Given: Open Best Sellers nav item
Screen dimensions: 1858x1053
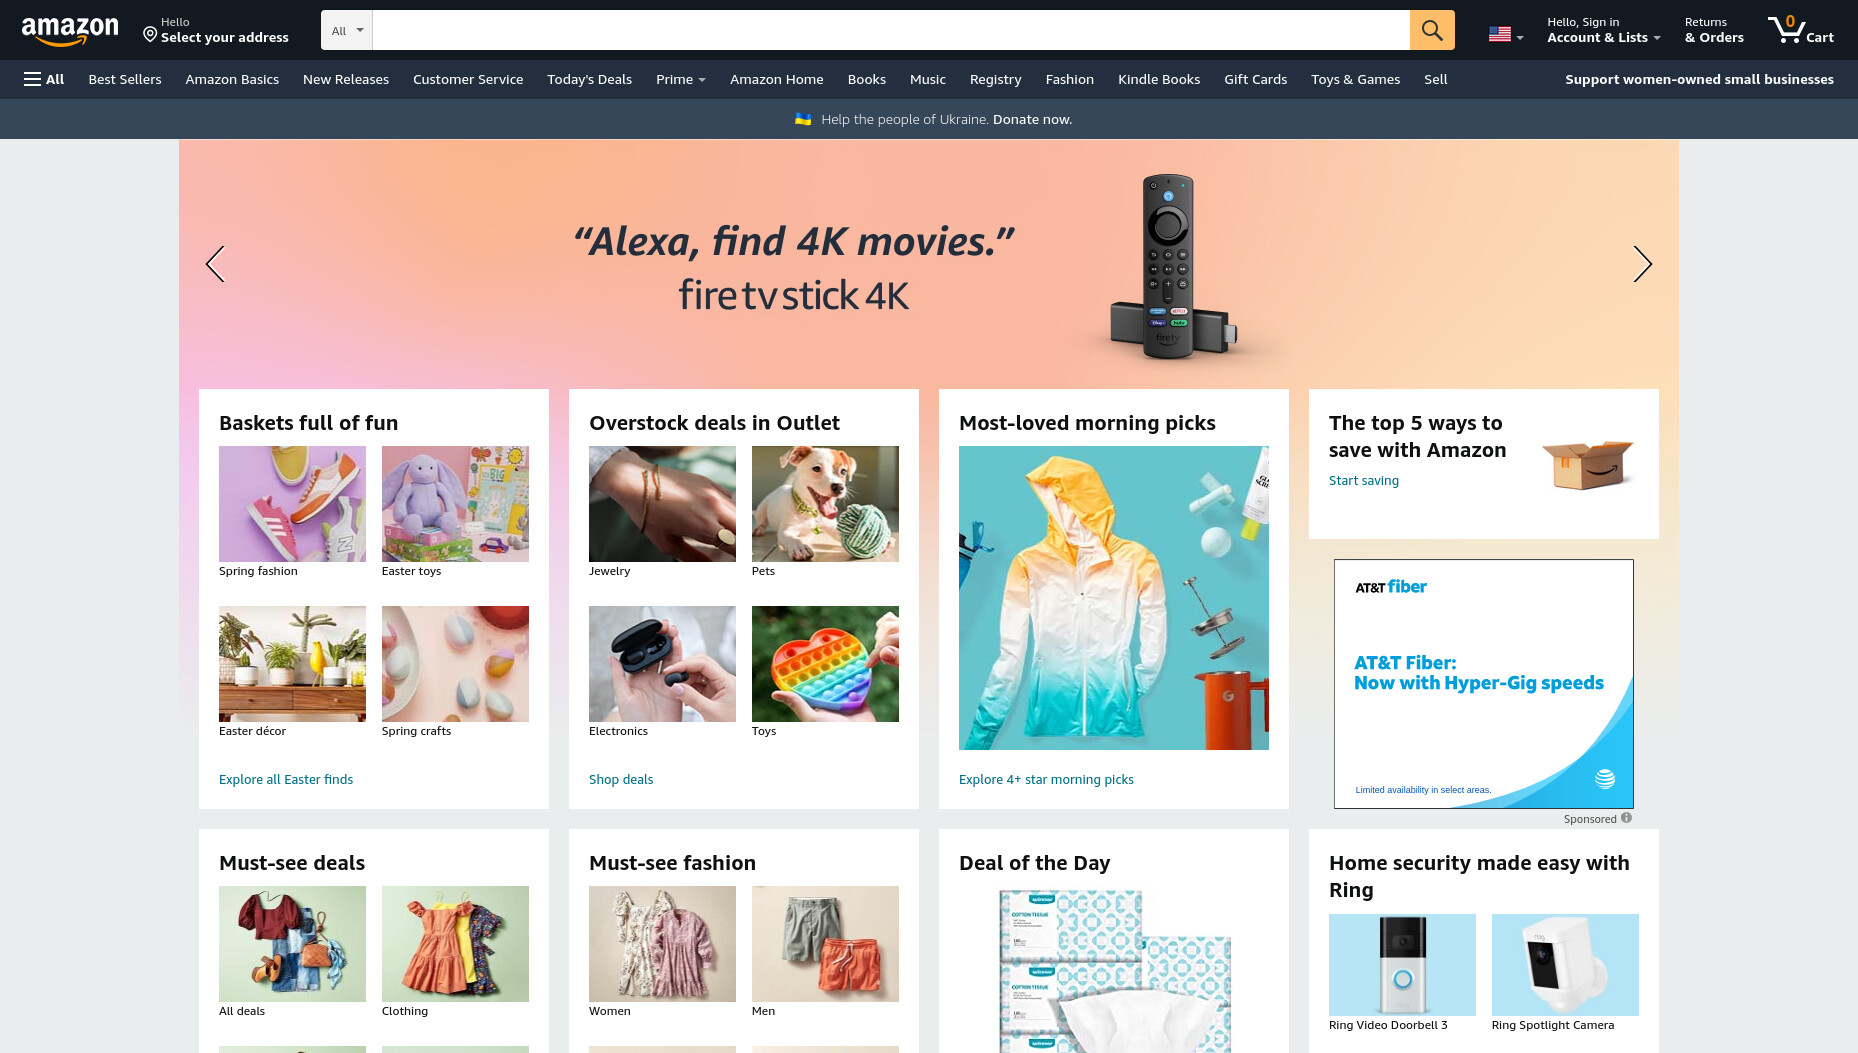Looking at the screenshot, I should (125, 79).
